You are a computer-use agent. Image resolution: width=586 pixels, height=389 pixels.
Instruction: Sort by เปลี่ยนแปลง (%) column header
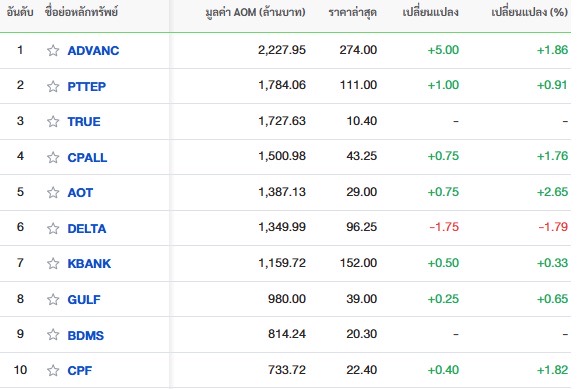coord(529,12)
